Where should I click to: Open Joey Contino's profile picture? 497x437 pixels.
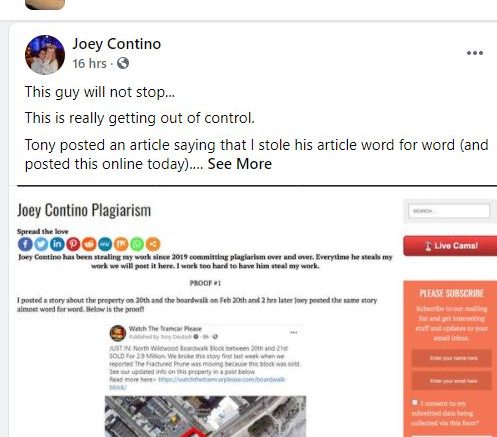click(x=45, y=55)
